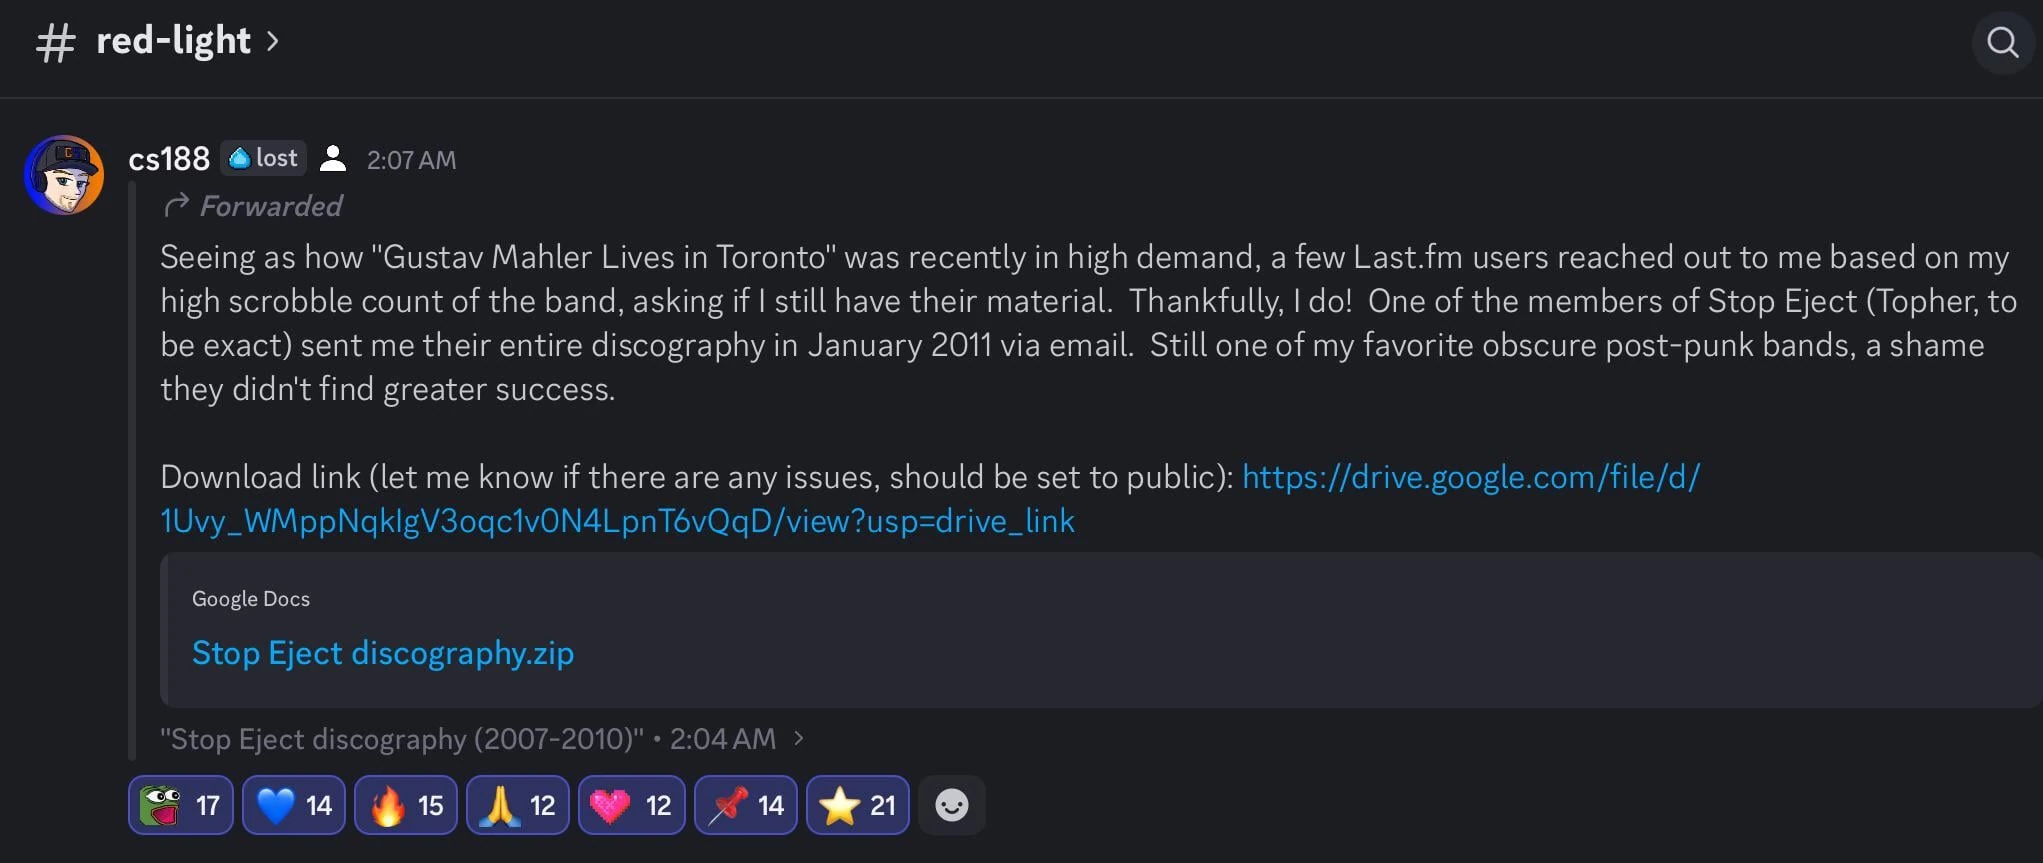Toggle the pink pixel heart reaction
Screen dimensions: 2043x863
[632, 805]
